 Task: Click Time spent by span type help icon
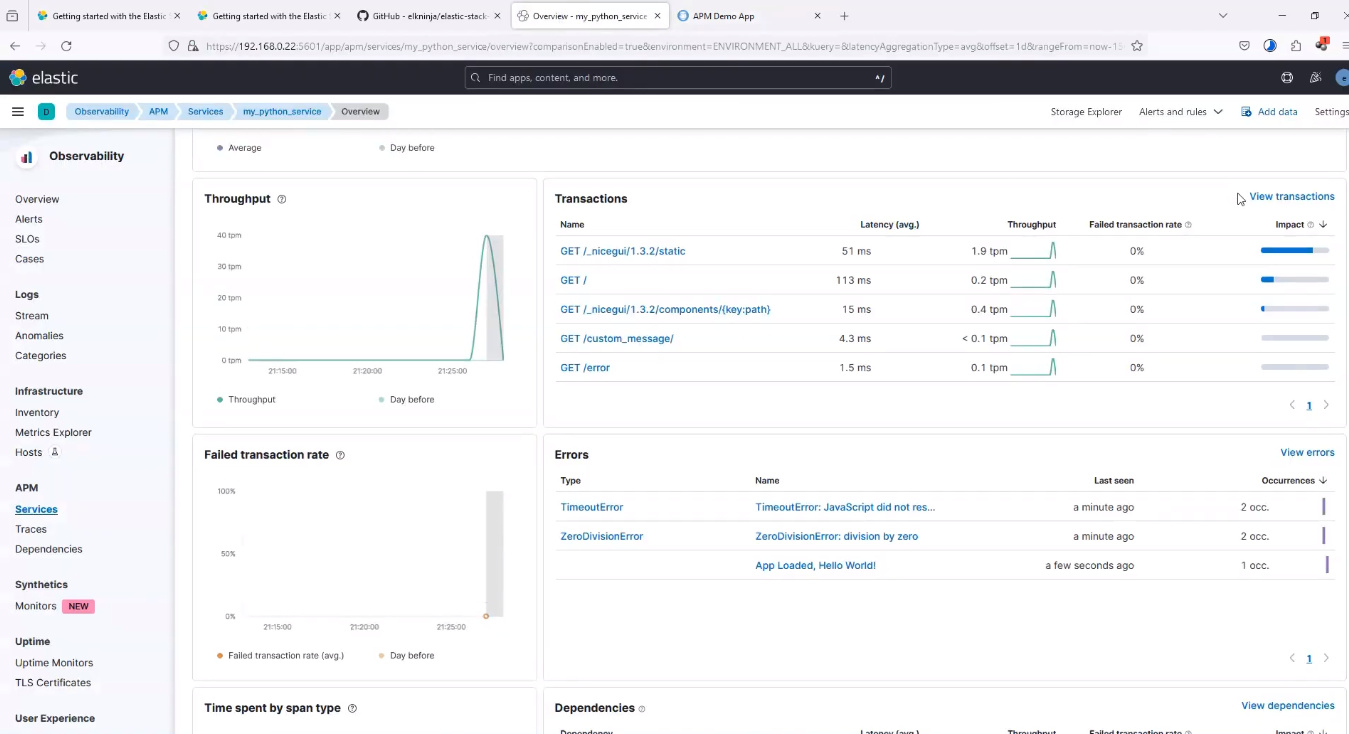352,708
